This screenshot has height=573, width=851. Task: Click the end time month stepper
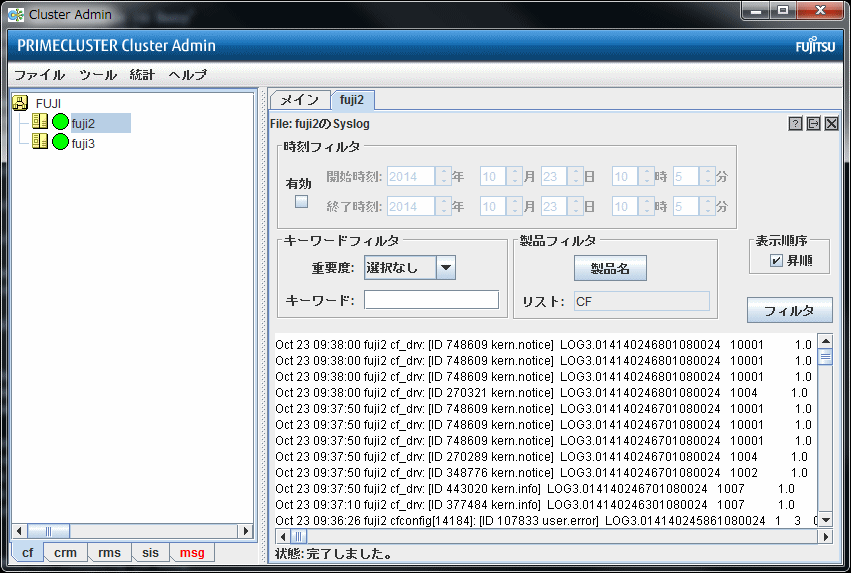point(515,206)
